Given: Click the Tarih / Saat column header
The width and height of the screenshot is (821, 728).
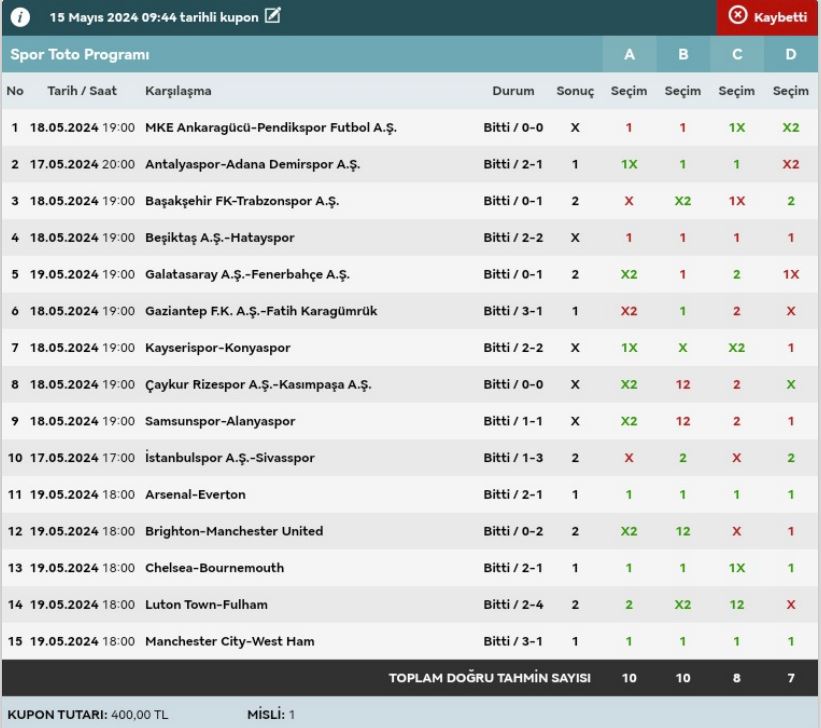Looking at the screenshot, I should tap(82, 91).
